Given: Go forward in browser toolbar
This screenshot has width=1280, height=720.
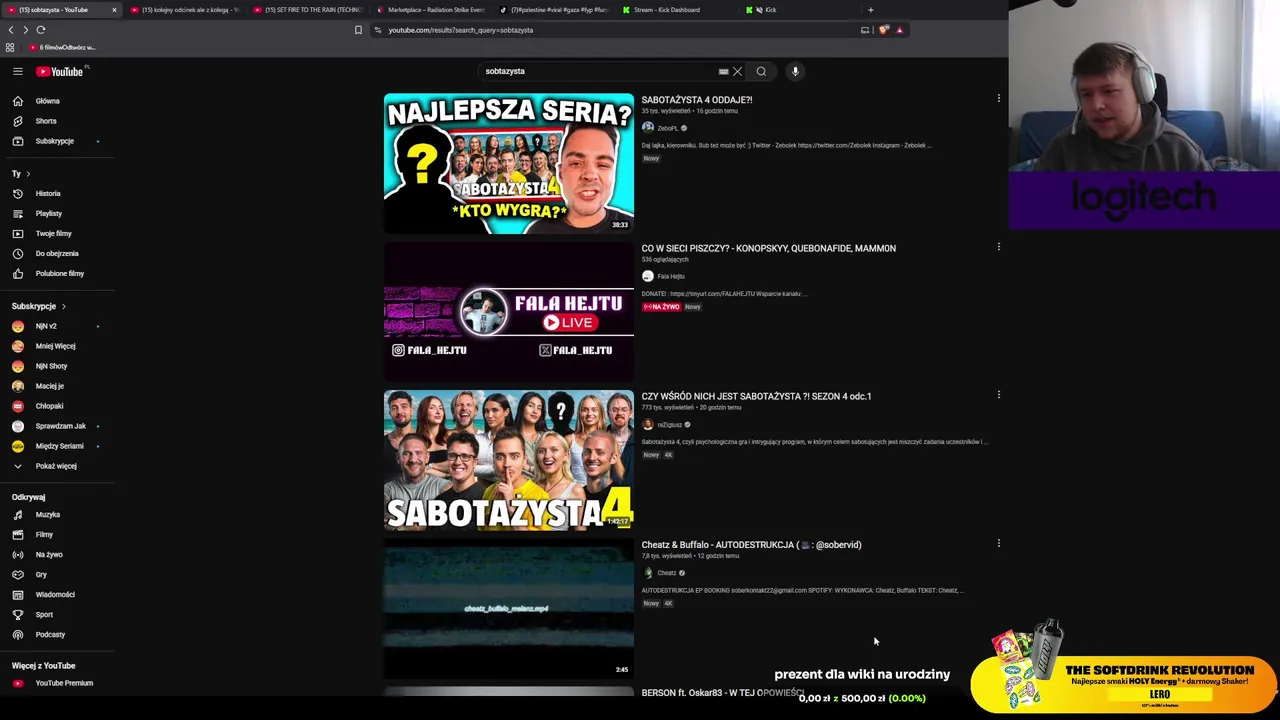Looking at the screenshot, I should [25, 30].
